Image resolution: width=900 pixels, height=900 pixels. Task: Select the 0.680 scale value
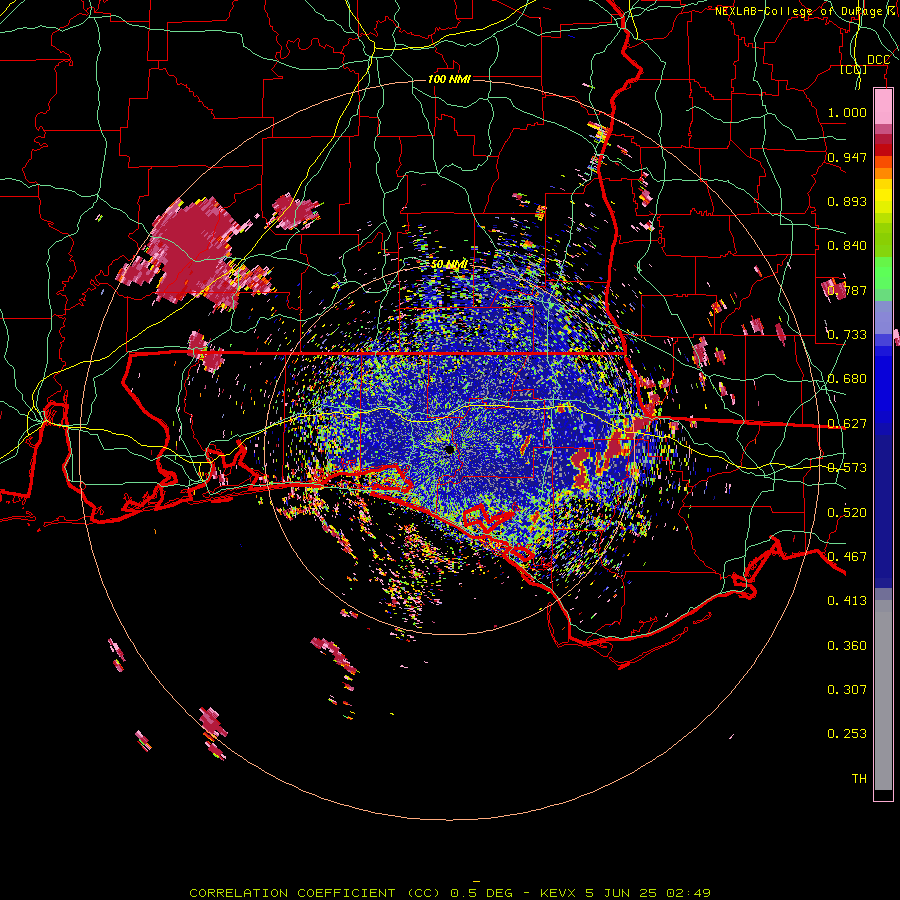pos(847,378)
